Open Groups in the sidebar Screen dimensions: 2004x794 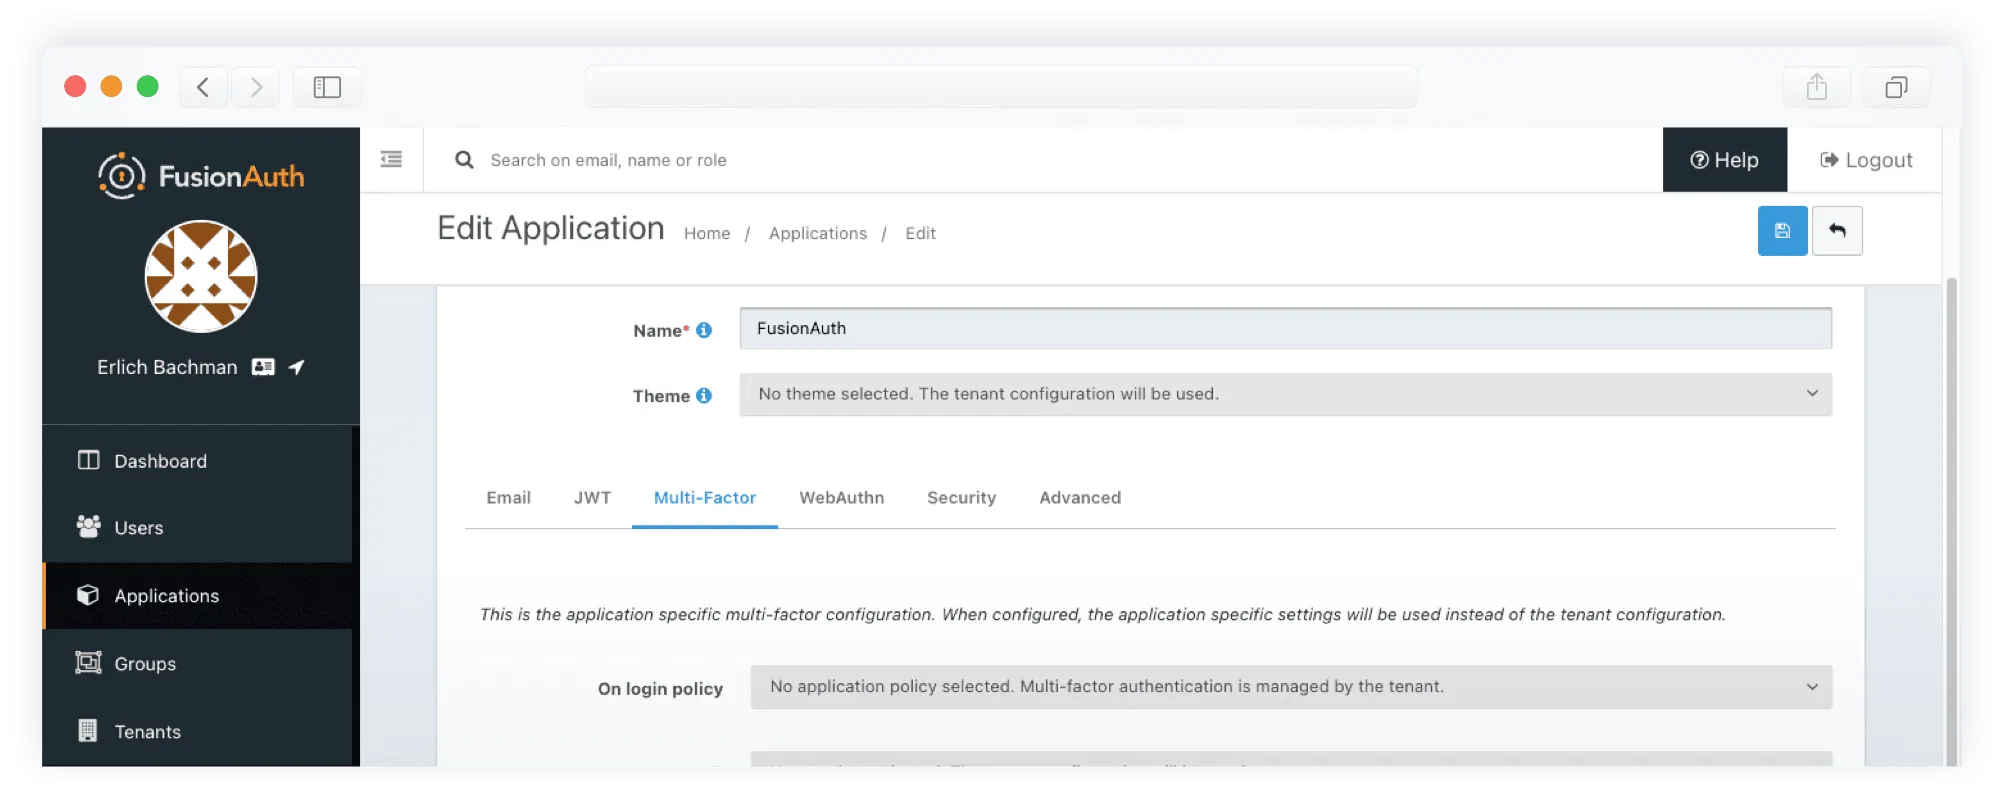197,664
